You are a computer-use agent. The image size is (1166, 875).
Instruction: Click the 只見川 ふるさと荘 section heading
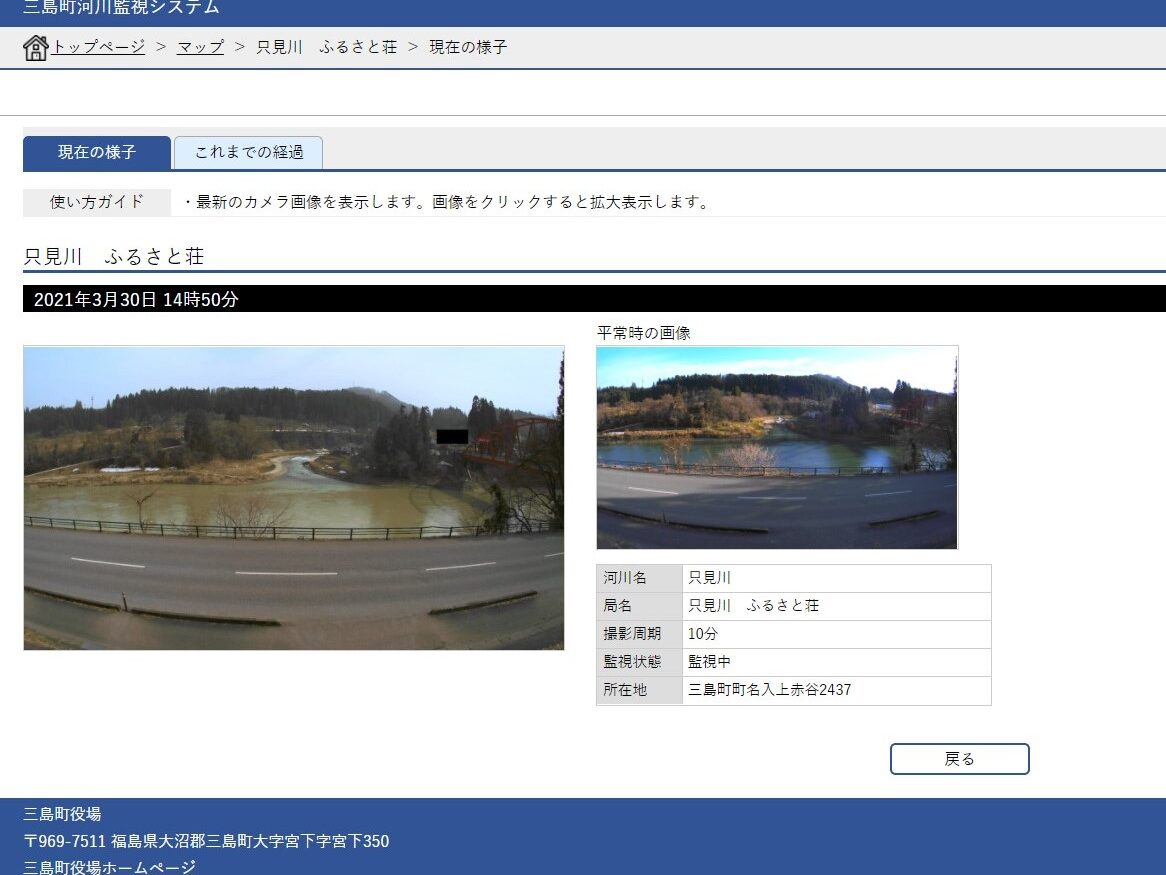pos(114,256)
